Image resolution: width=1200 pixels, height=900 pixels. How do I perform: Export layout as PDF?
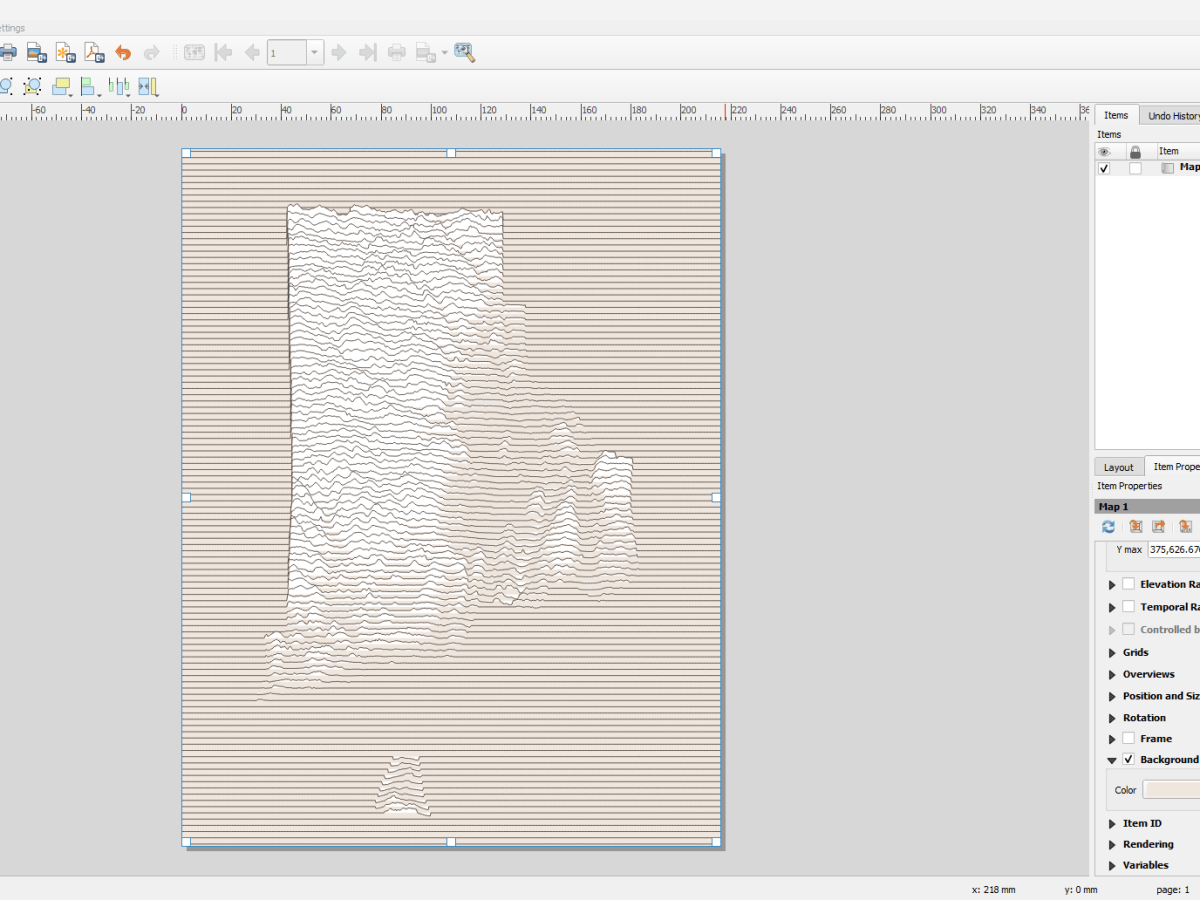pos(92,52)
